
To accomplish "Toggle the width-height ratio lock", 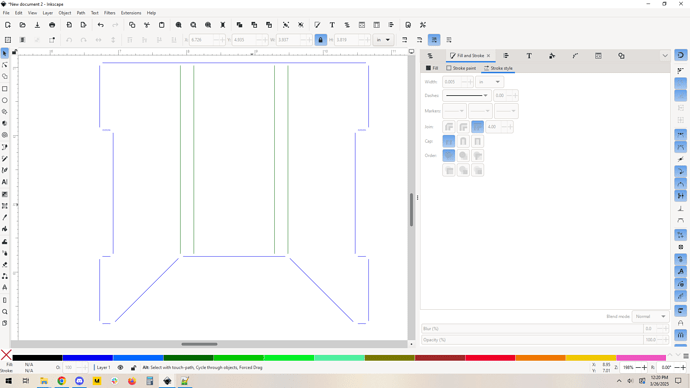I will point(320,40).
